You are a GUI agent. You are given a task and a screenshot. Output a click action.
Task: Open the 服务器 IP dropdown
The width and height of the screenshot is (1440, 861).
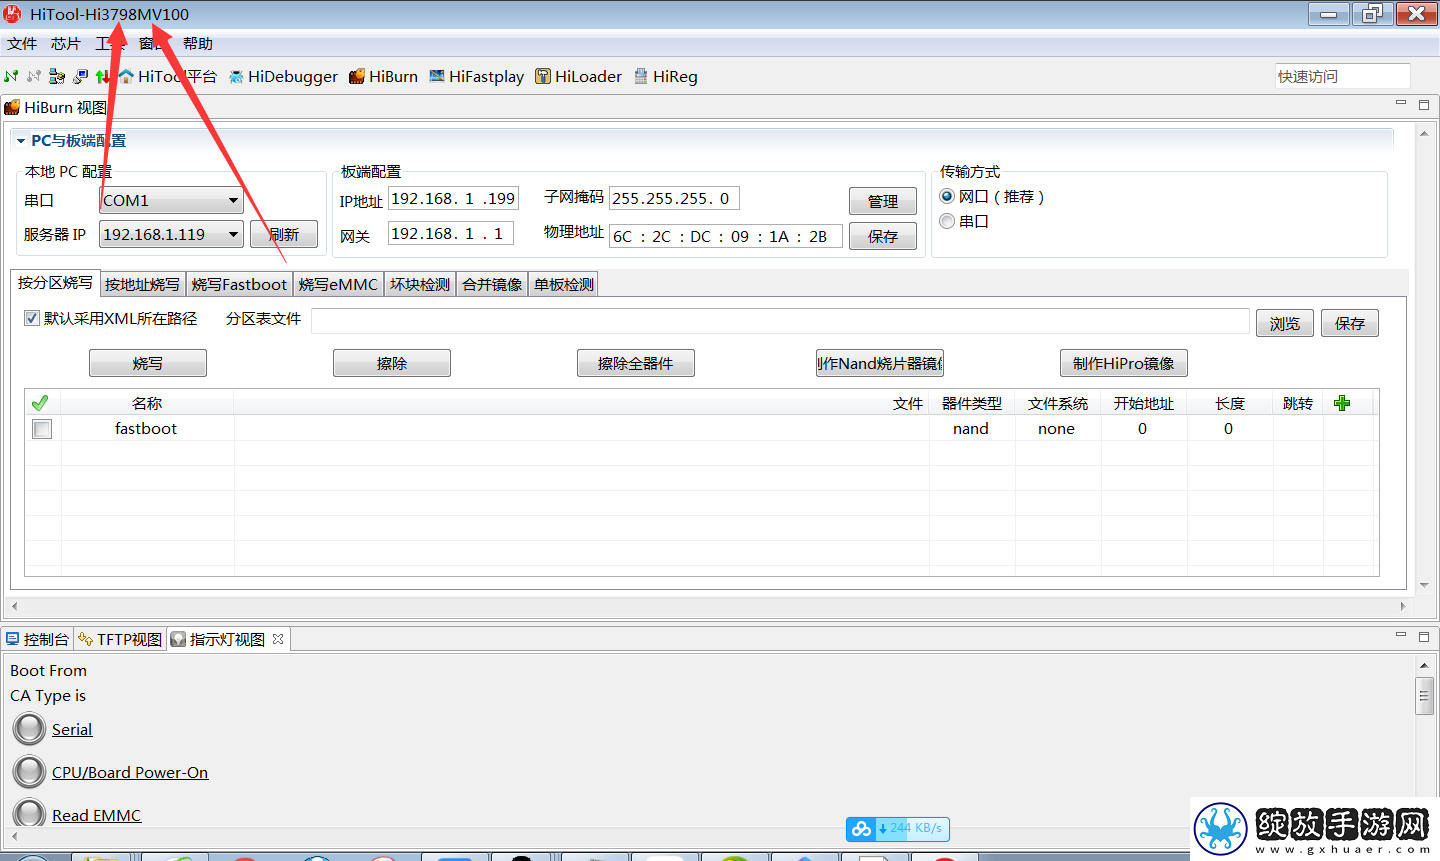tap(171, 234)
